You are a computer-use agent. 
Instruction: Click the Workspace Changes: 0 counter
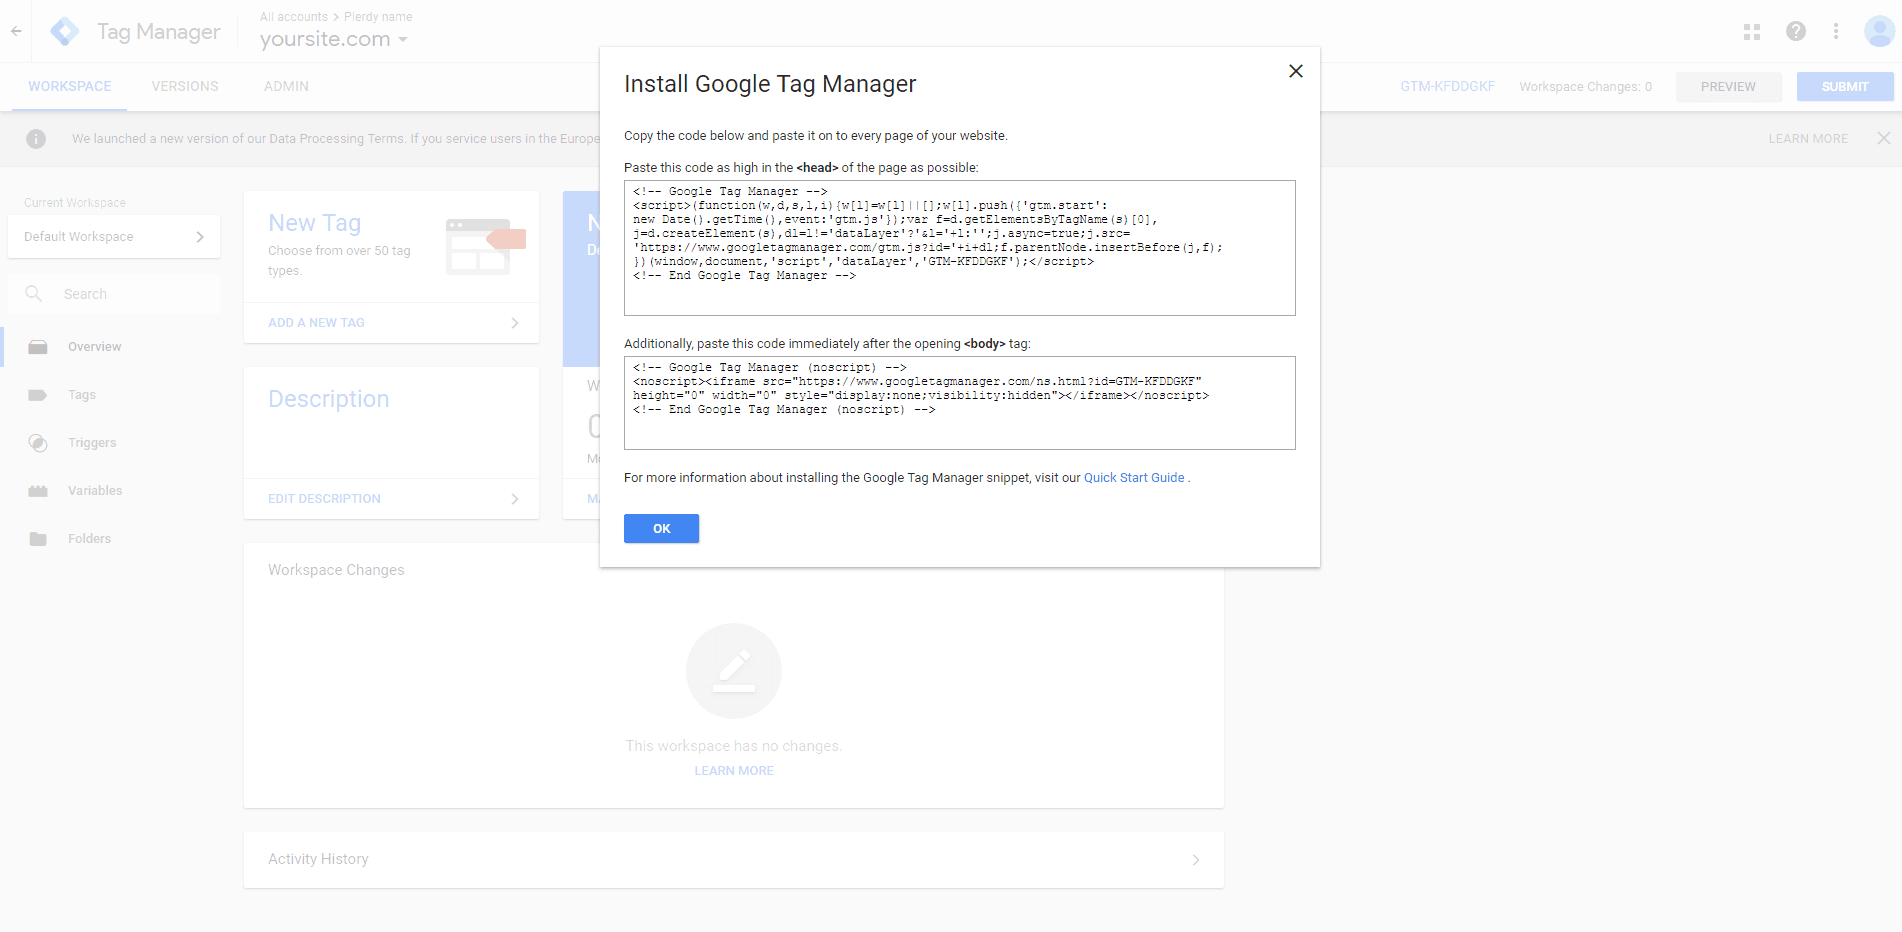1585,87
